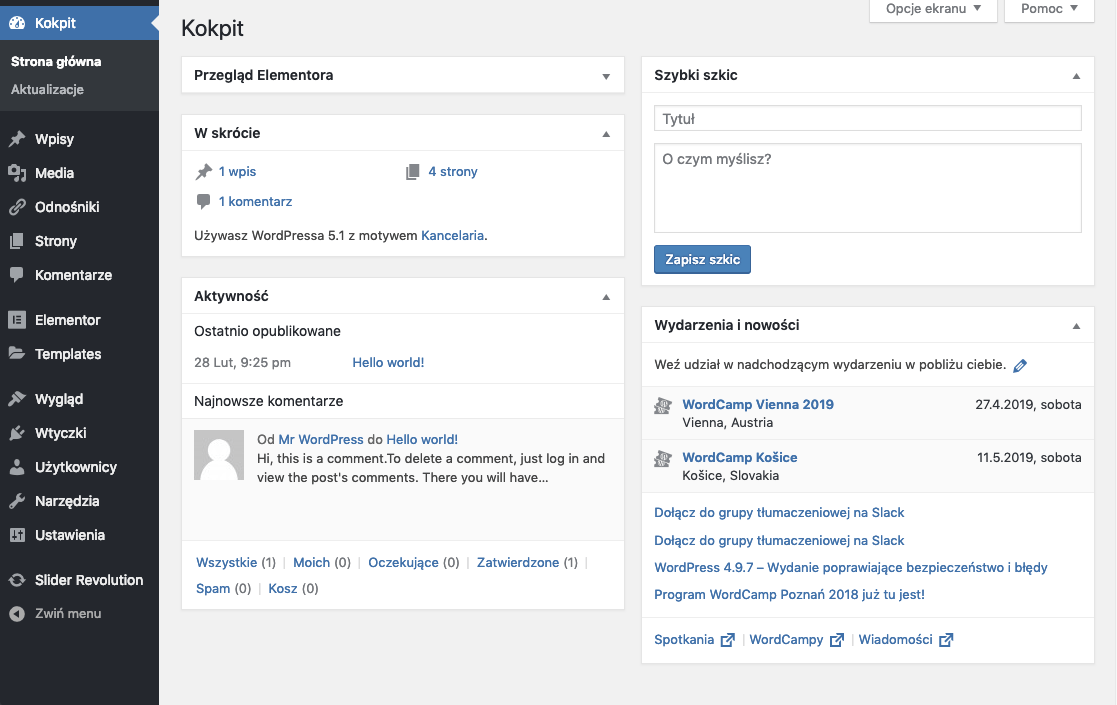The width and height of the screenshot is (1117, 705).
Task: Click the pencil icon to edit event location
Action: 1020,366
